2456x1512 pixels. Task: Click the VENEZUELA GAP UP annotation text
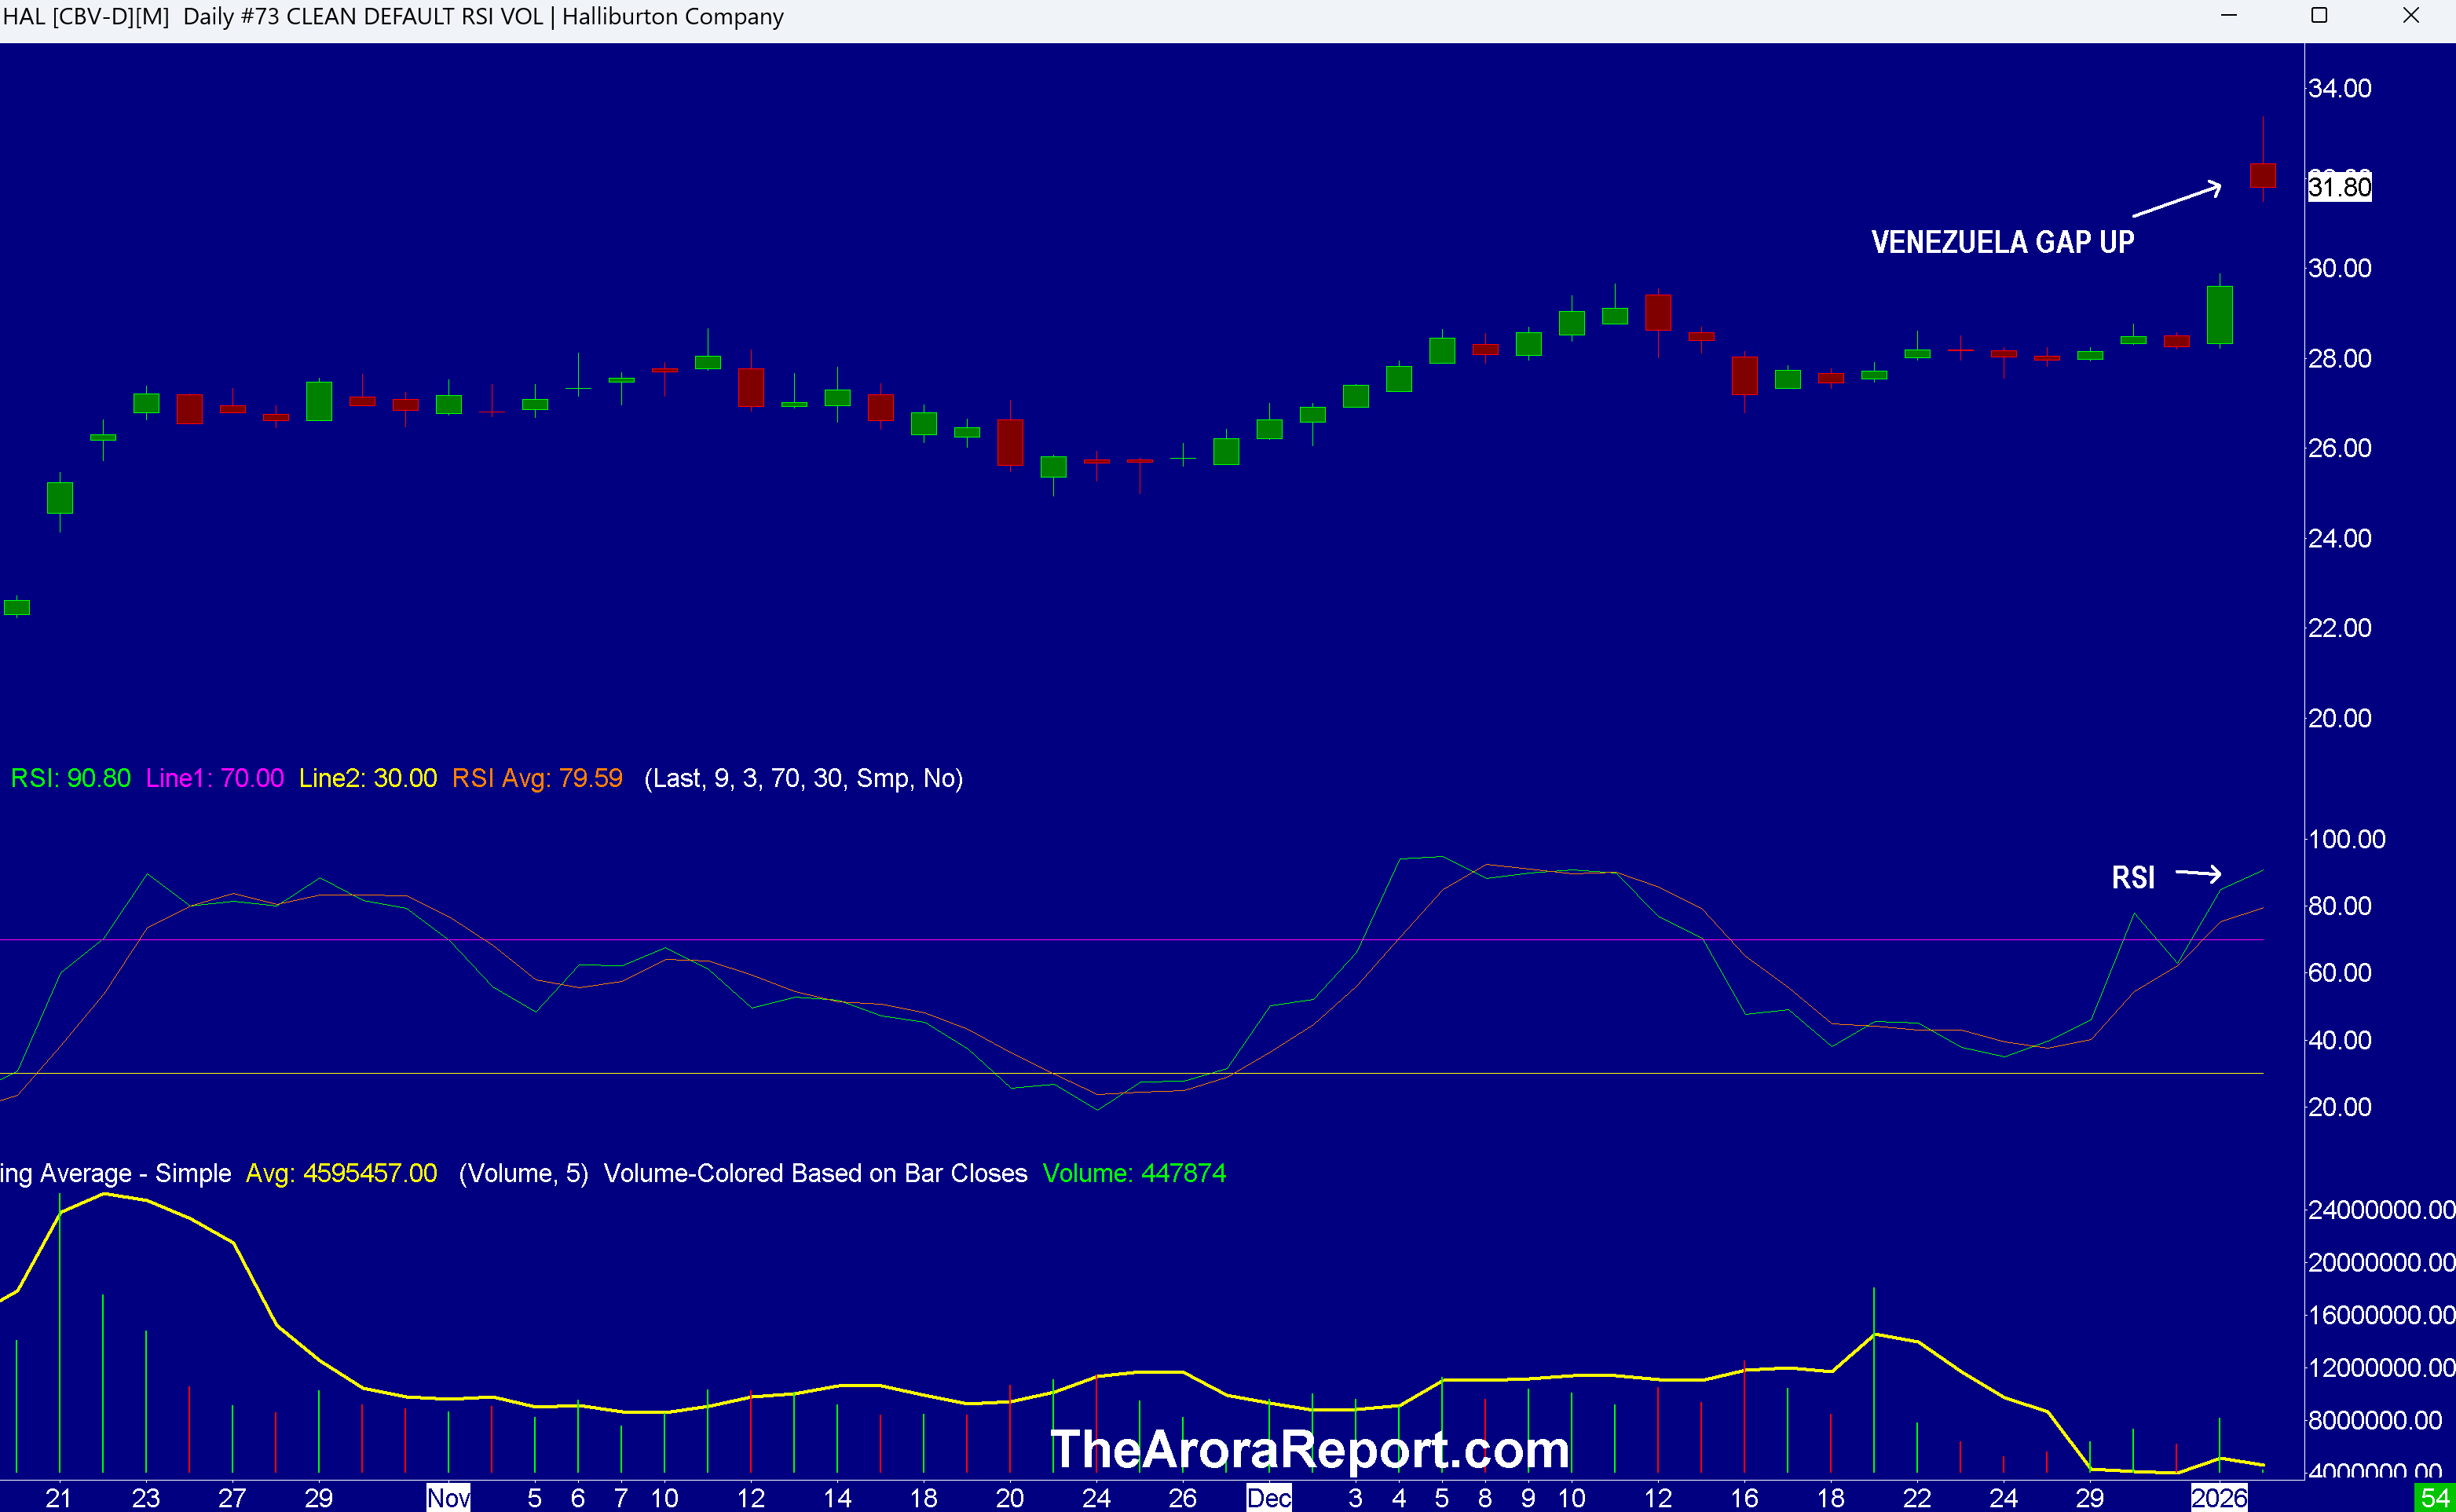click(x=2002, y=242)
